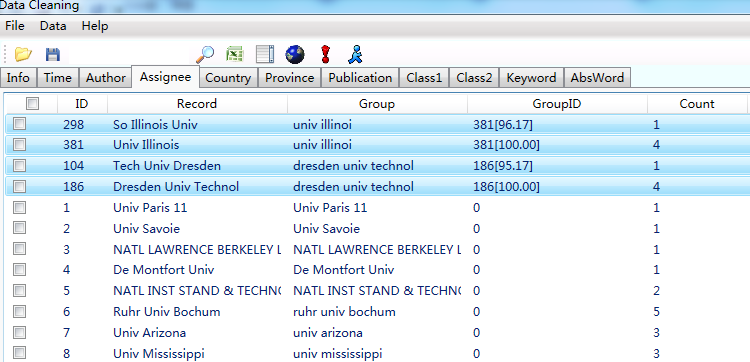Save data with the floppy disk icon
Viewport: 750px width, 362px height.
[53, 54]
